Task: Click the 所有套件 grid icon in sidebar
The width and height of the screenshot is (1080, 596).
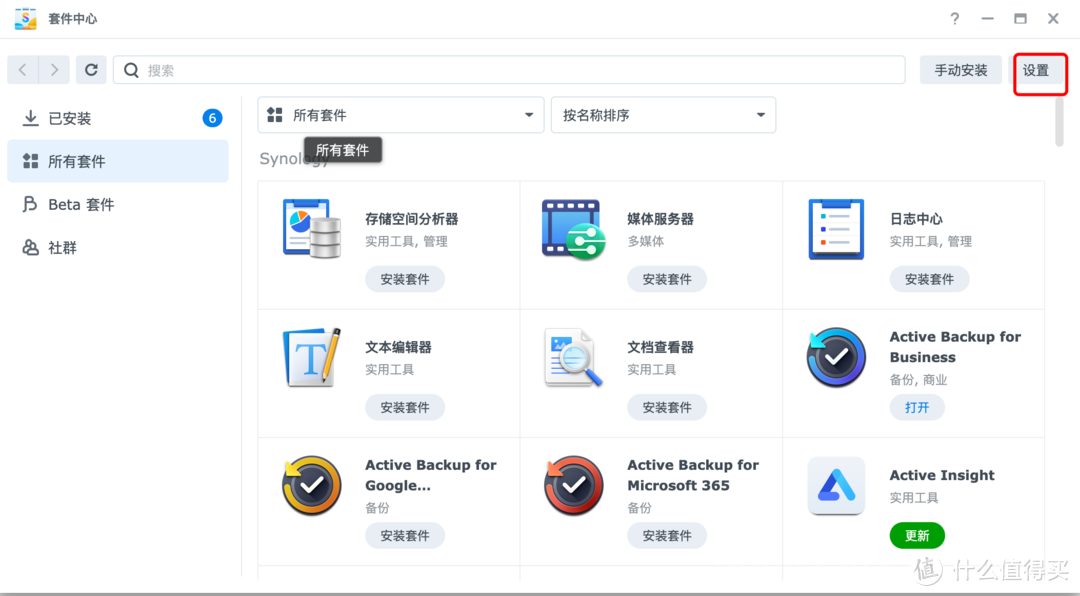Action: pyautogui.click(x=30, y=161)
